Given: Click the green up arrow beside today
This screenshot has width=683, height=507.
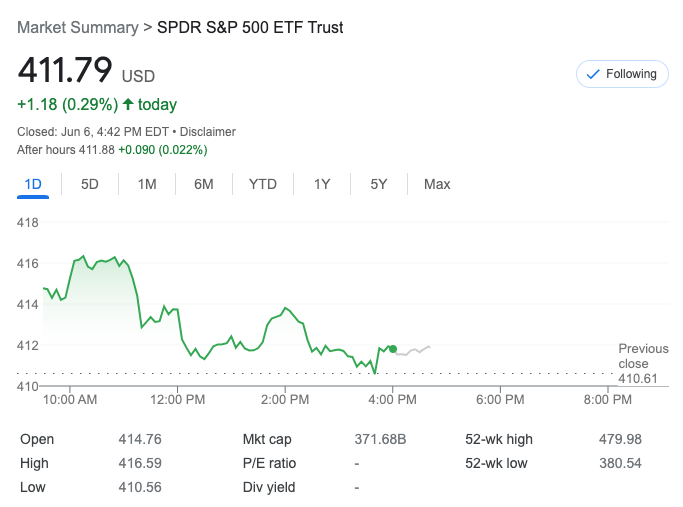Looking at the screenshot, I should click(x=128, y=104).
